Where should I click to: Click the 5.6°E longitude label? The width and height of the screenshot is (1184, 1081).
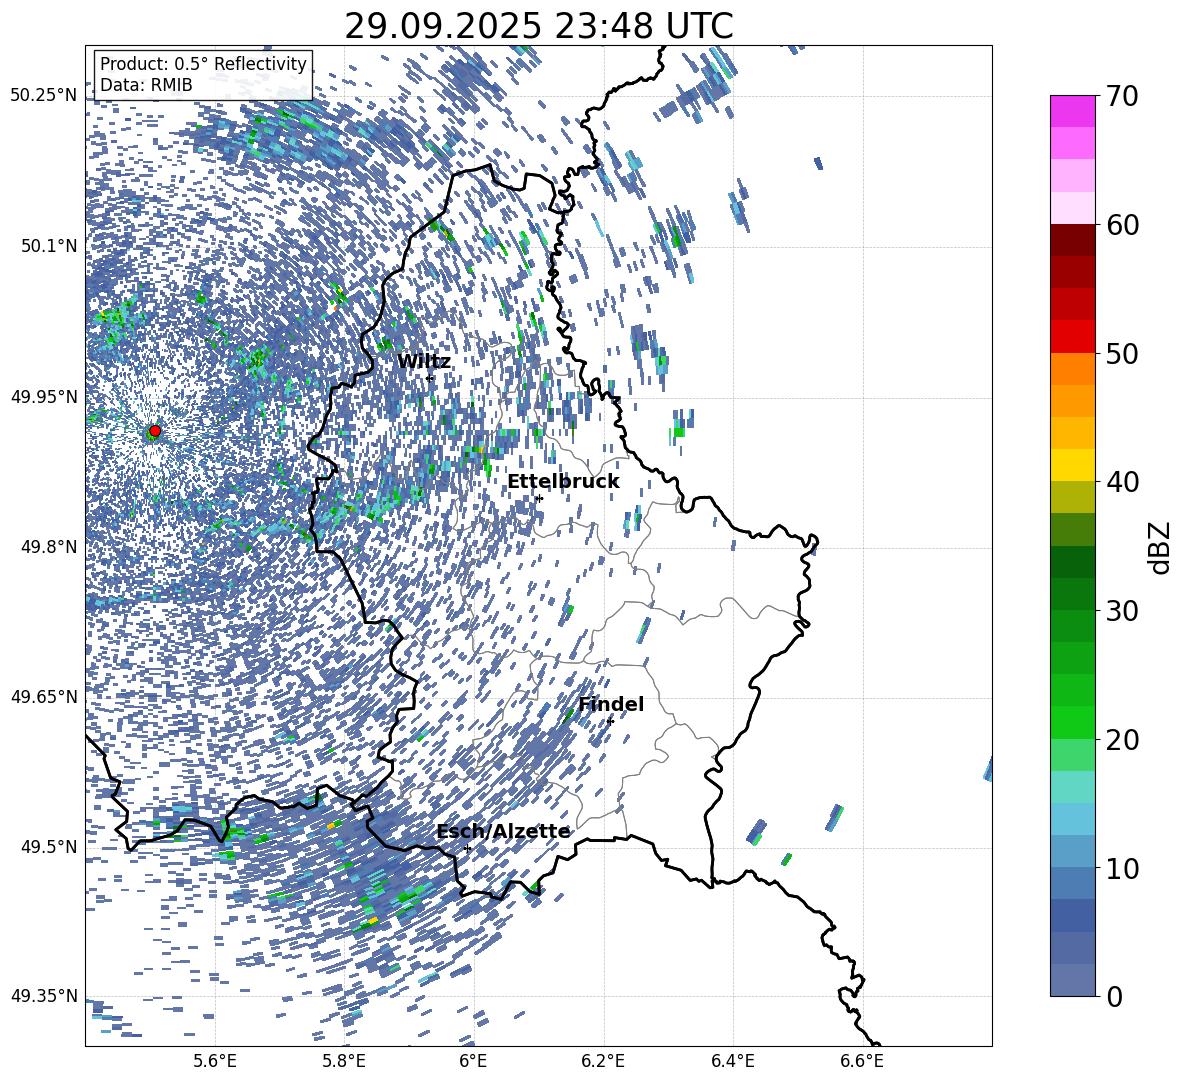(x=215, y=1061)
